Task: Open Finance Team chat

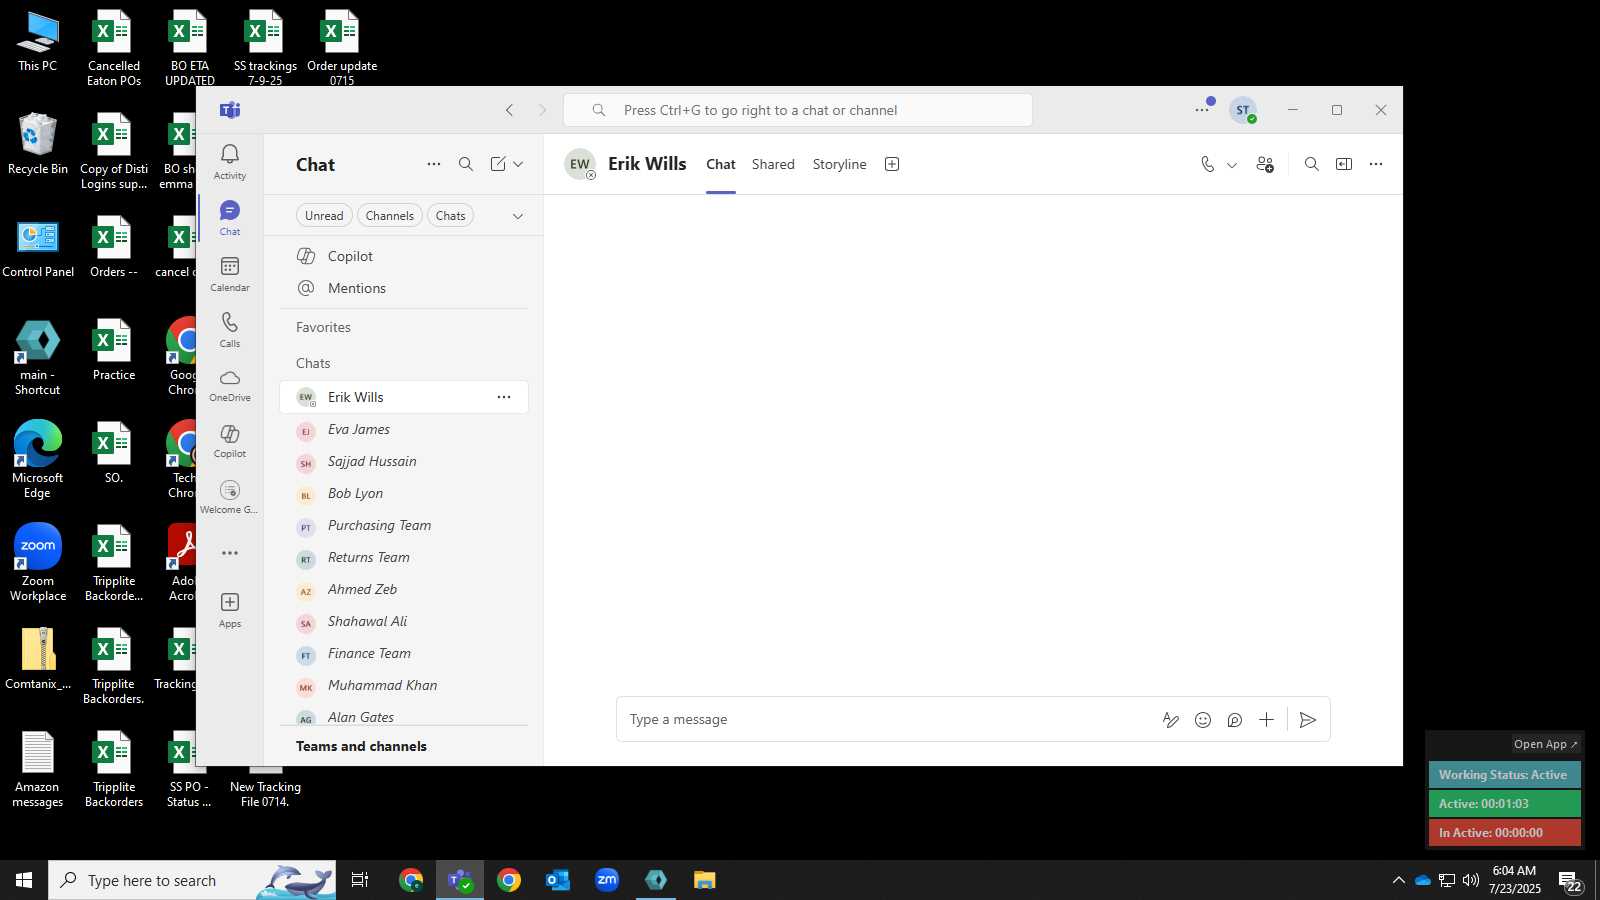Action: click(404, 653)
